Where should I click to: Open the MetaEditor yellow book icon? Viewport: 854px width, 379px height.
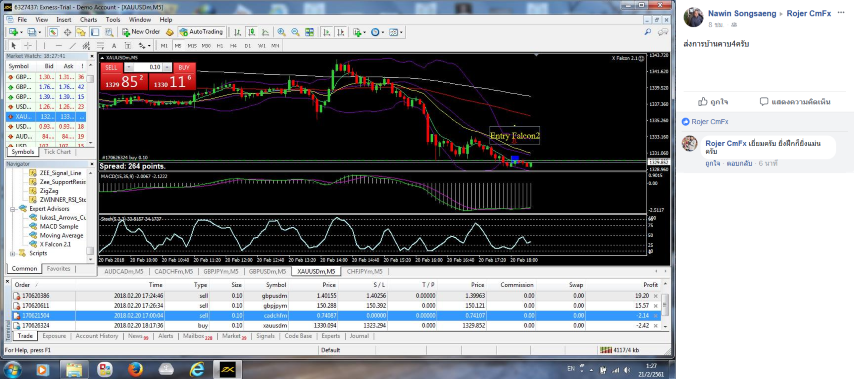coord(169,32)
